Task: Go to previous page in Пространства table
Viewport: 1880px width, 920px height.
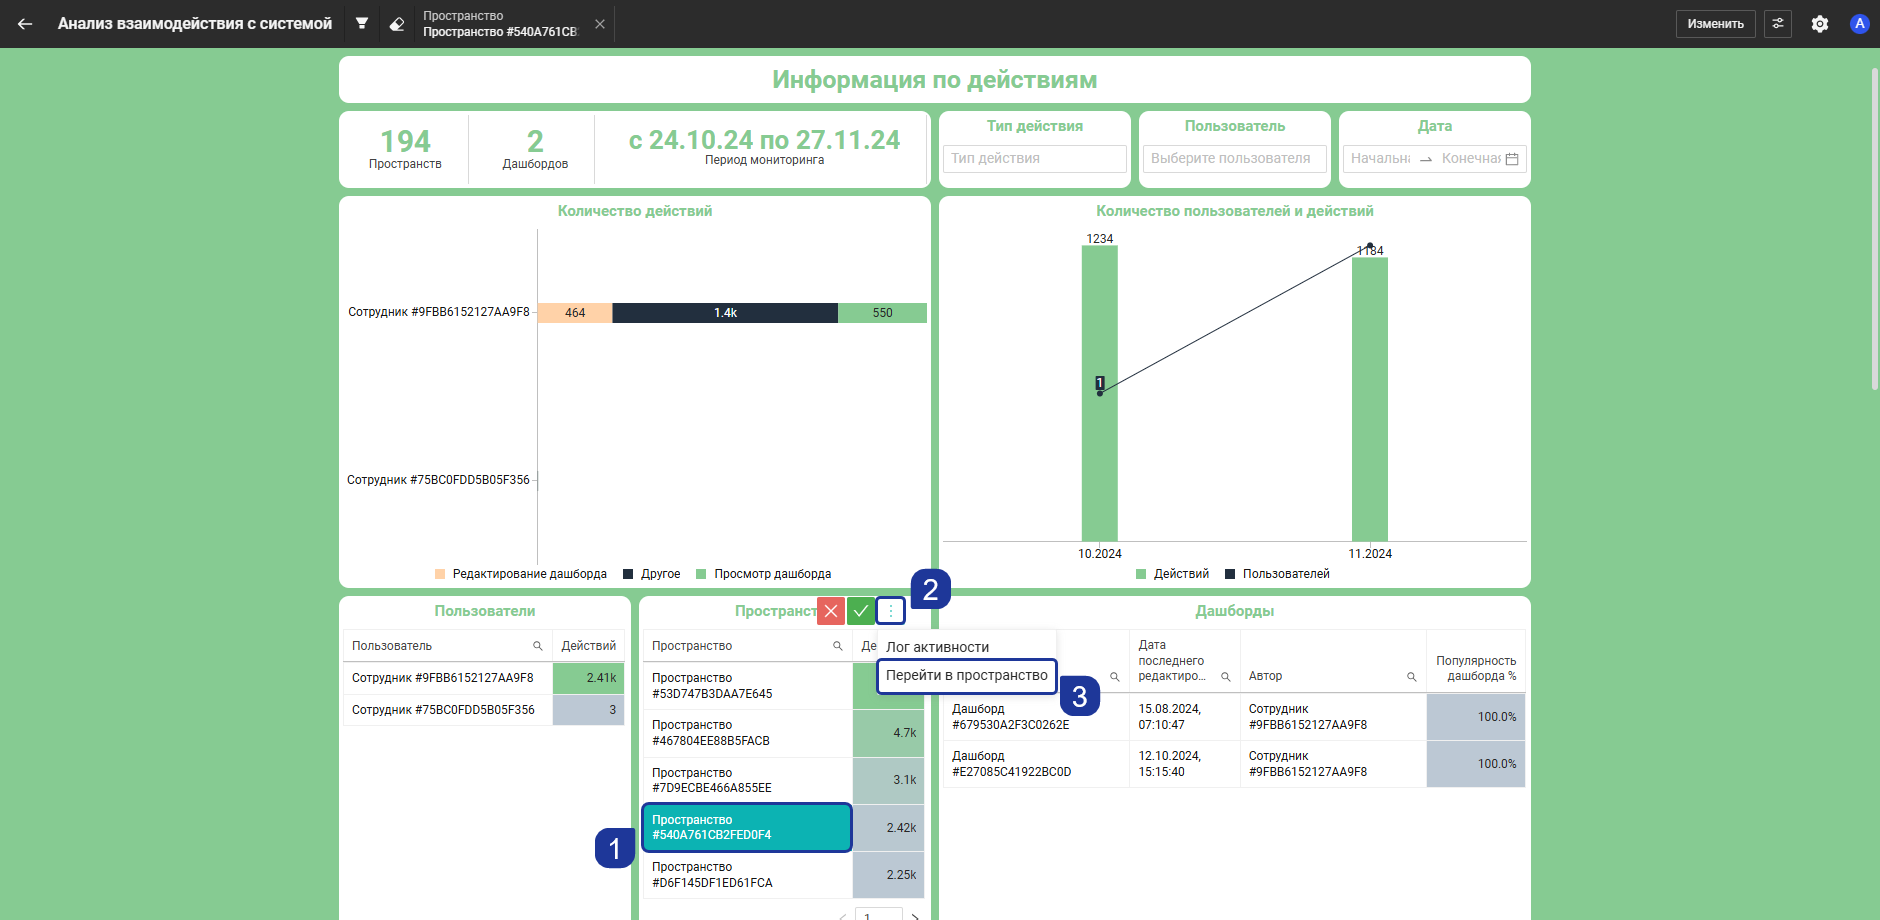Action: point(843,916)
